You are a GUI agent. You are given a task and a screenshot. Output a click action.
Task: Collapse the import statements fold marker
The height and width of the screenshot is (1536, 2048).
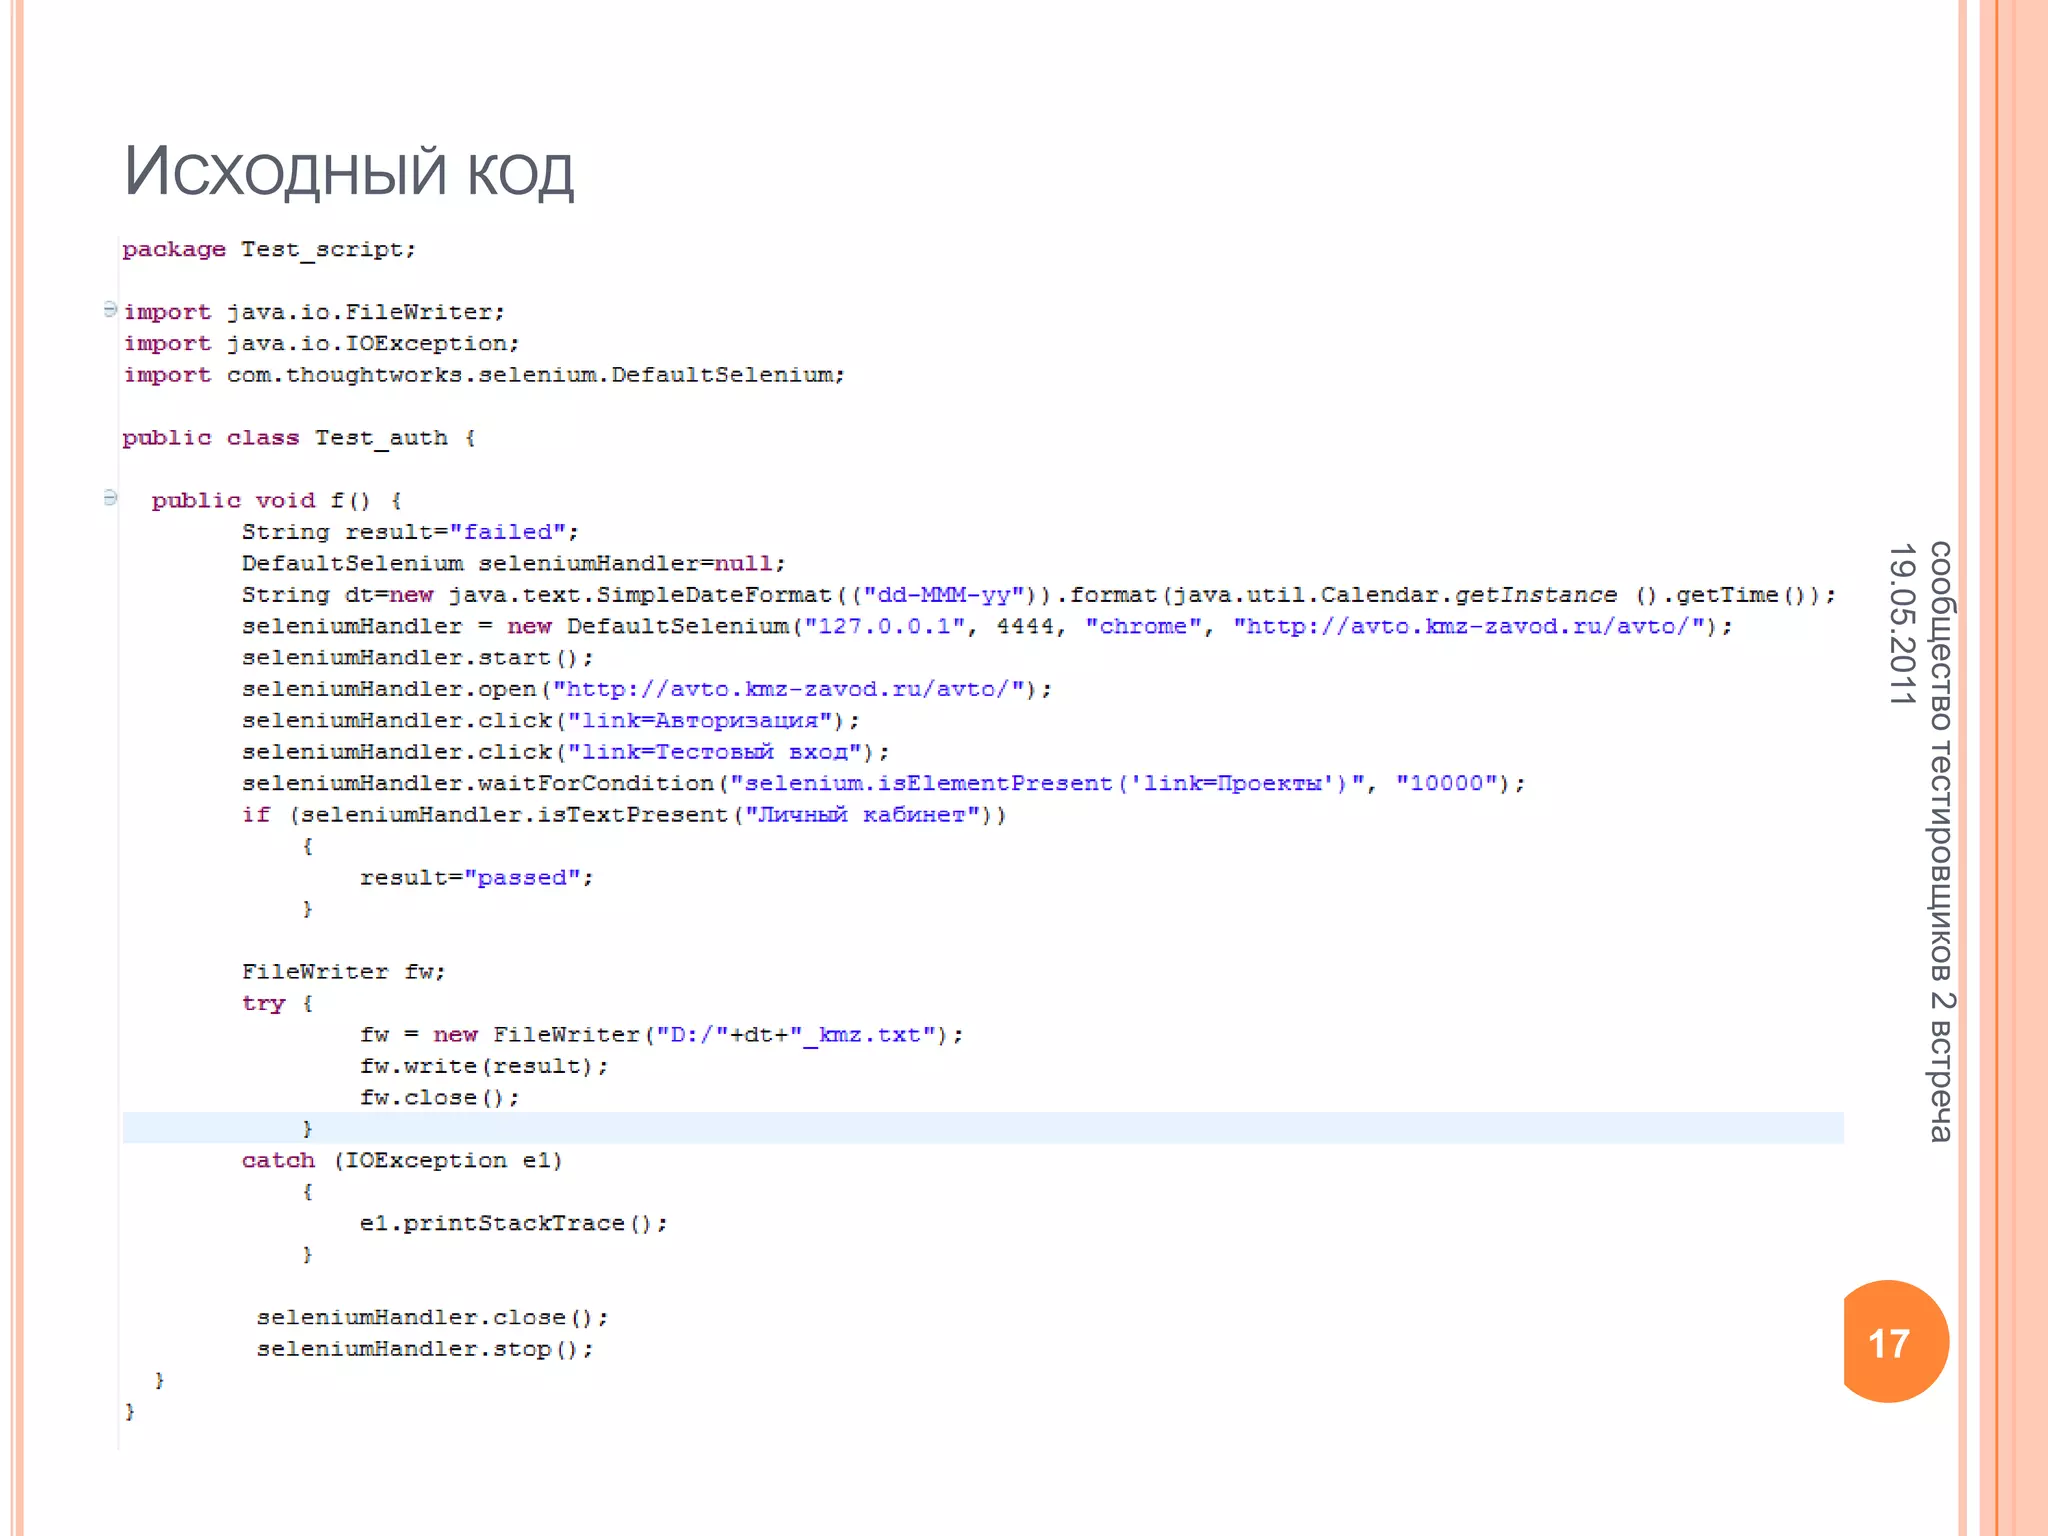[110, 309]
